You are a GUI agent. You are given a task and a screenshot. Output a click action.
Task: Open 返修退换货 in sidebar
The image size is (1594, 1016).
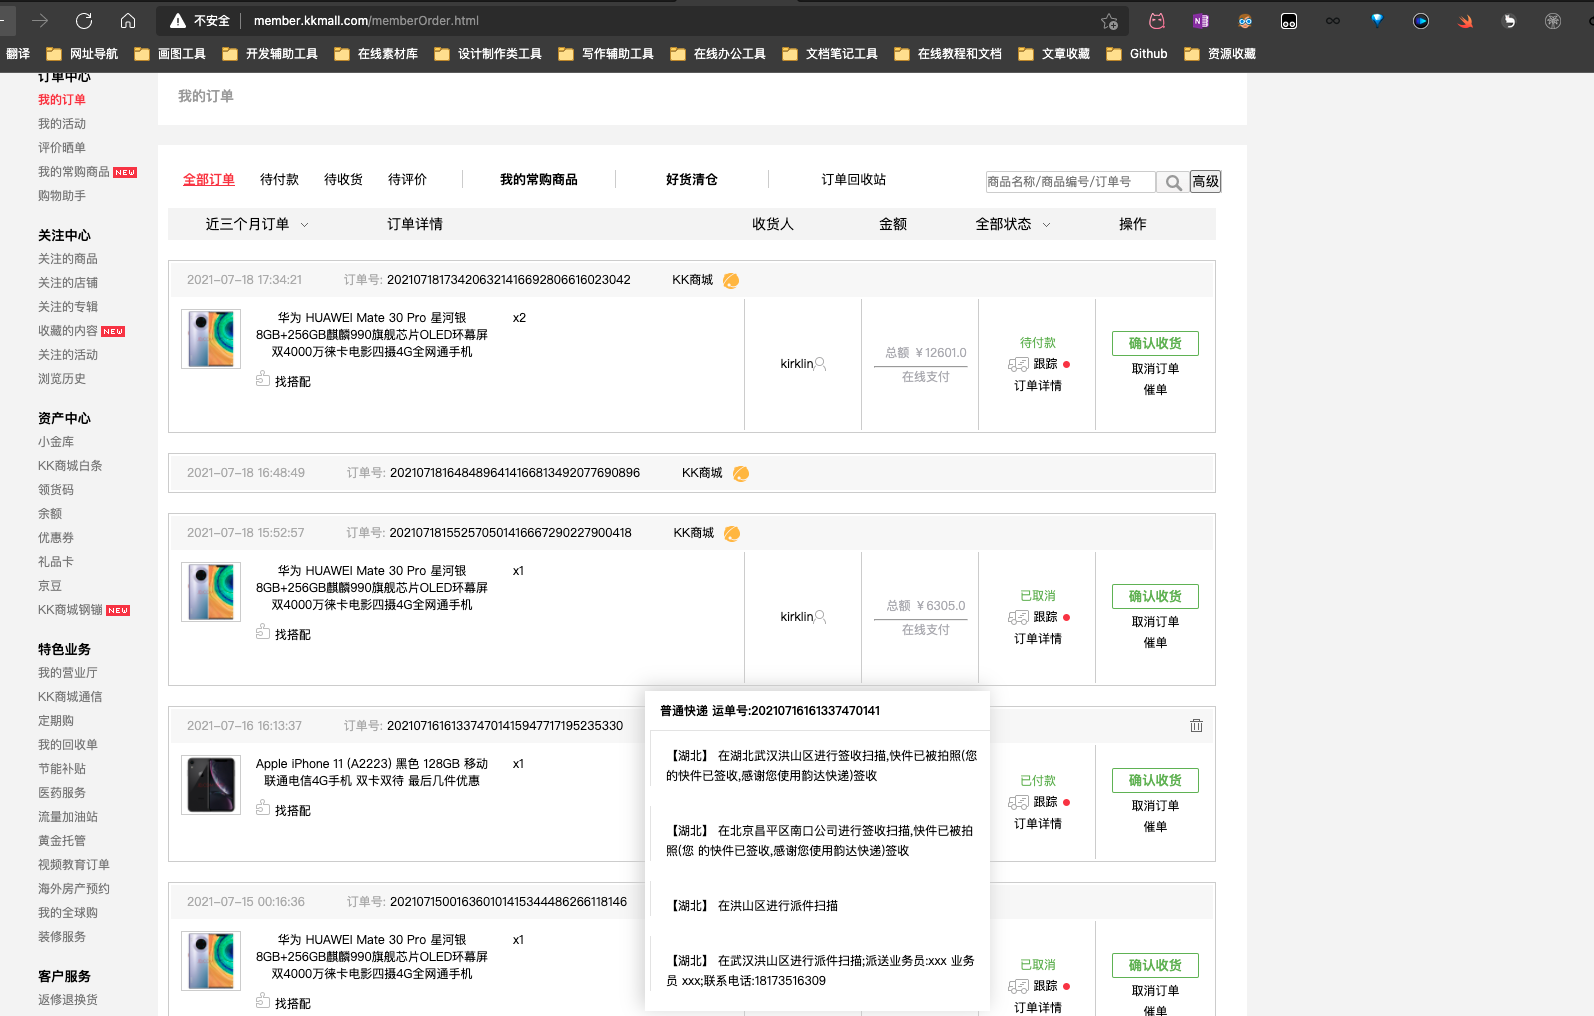point(68,1000)
